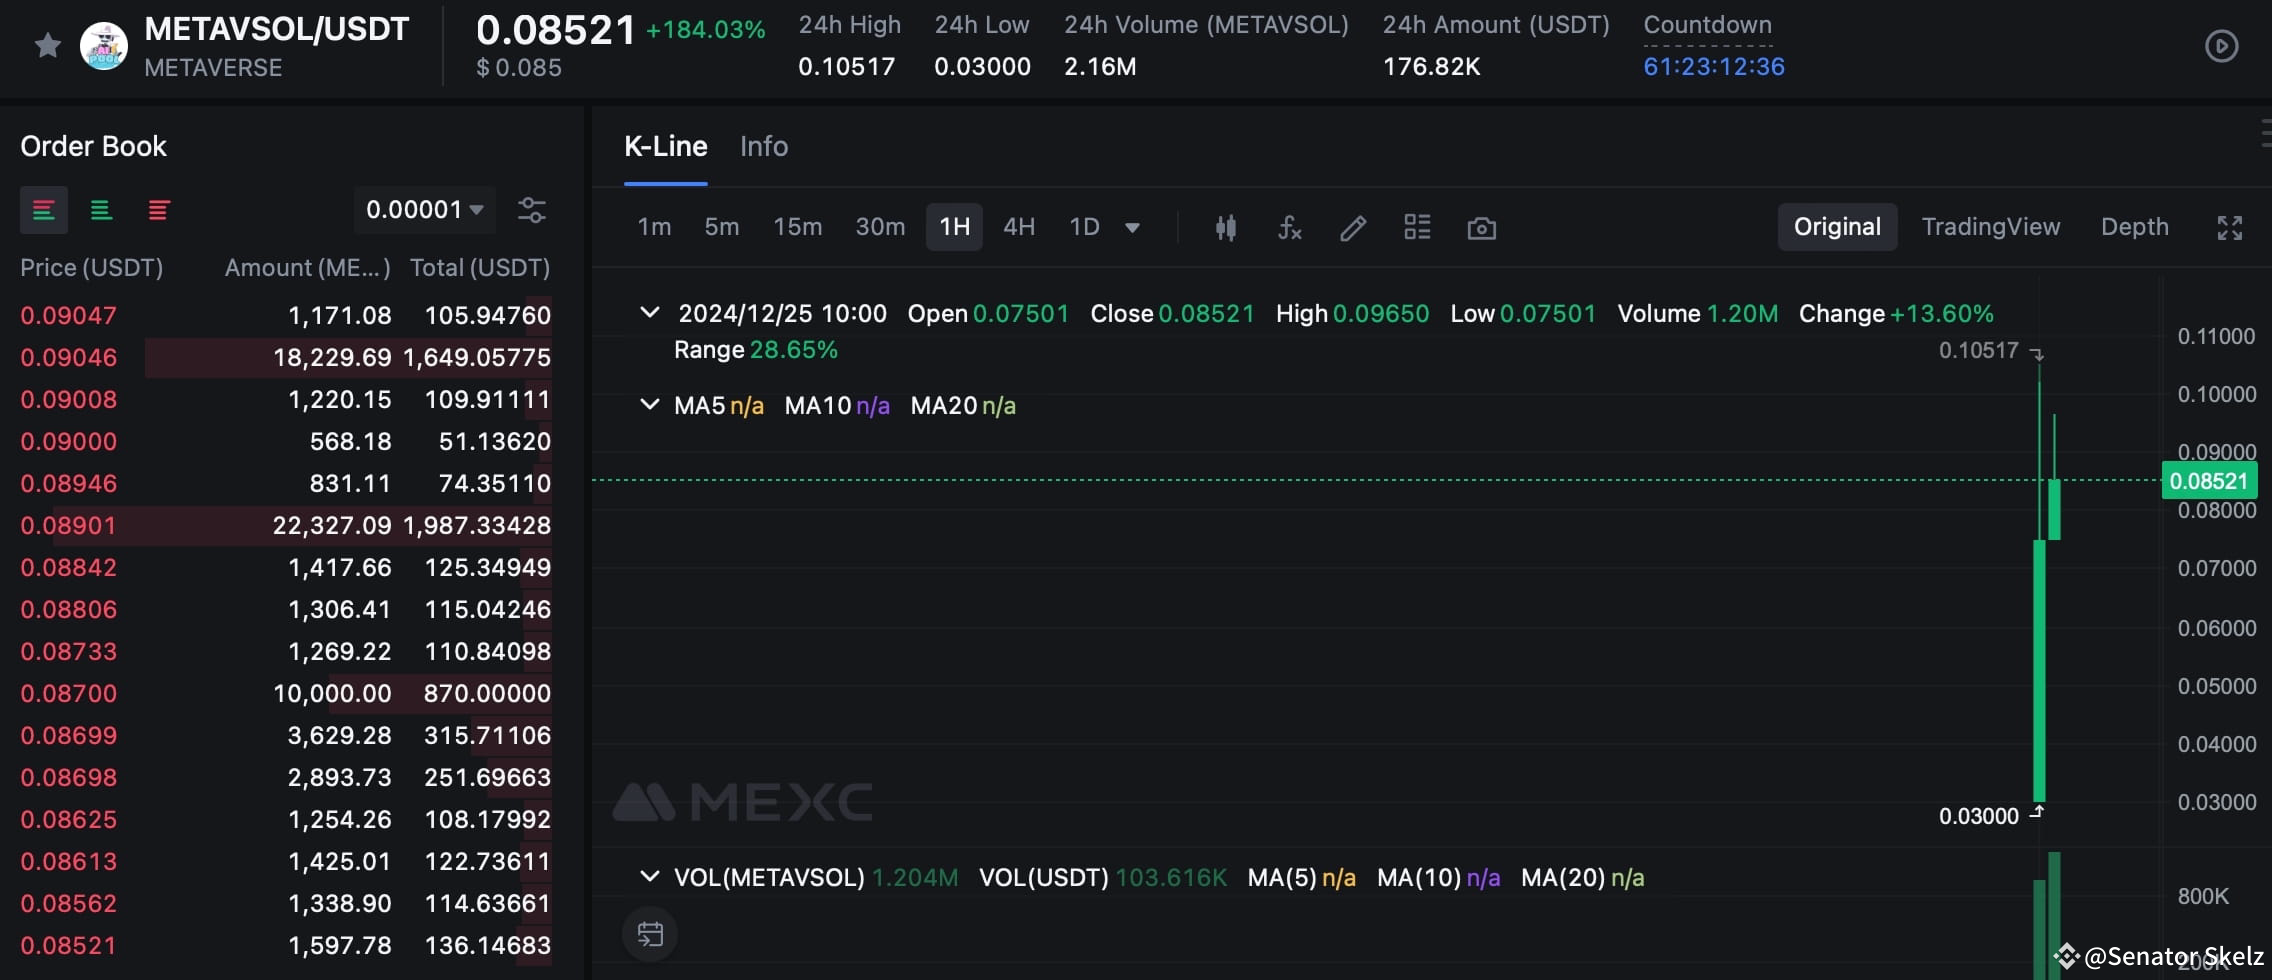Take a chart snapshot with camera
This screenshot has height=980, width=2272.
[x=1481, y=228]
